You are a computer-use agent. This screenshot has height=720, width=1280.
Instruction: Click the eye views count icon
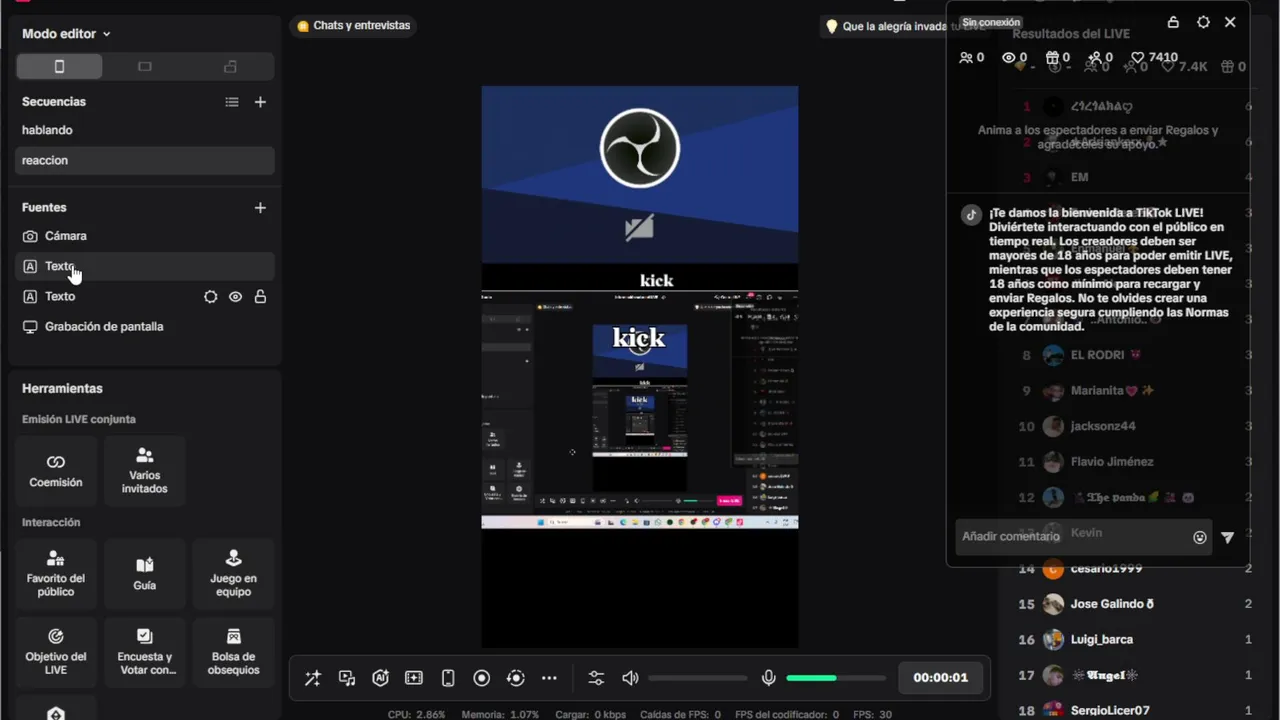[1009, 58]
